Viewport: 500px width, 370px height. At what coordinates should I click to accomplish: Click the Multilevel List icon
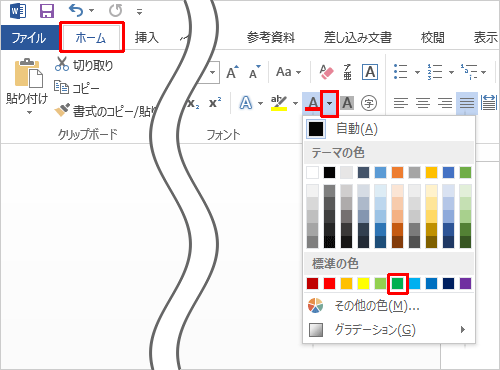469,72
